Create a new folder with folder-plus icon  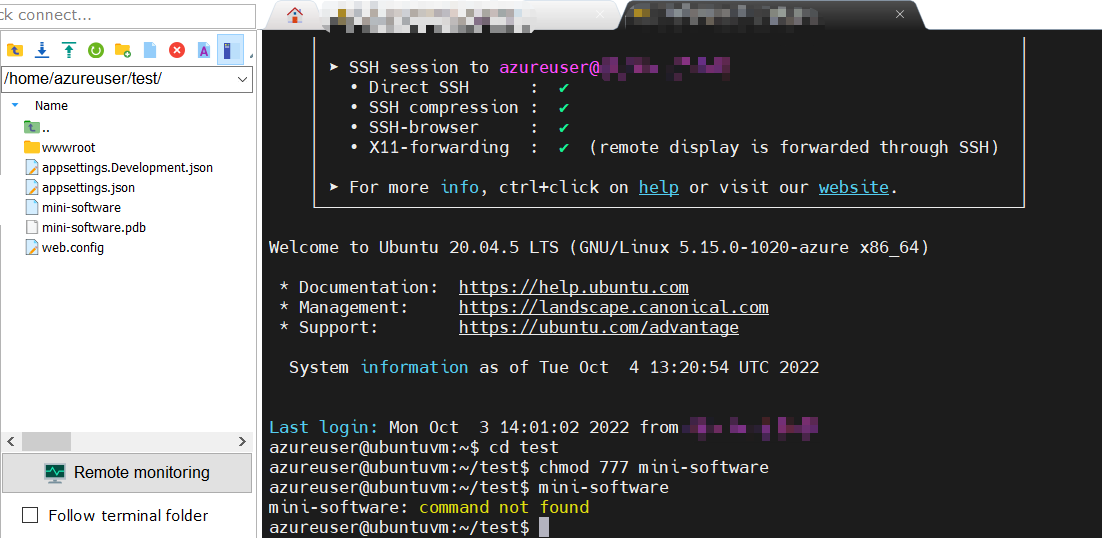(123, 50)
